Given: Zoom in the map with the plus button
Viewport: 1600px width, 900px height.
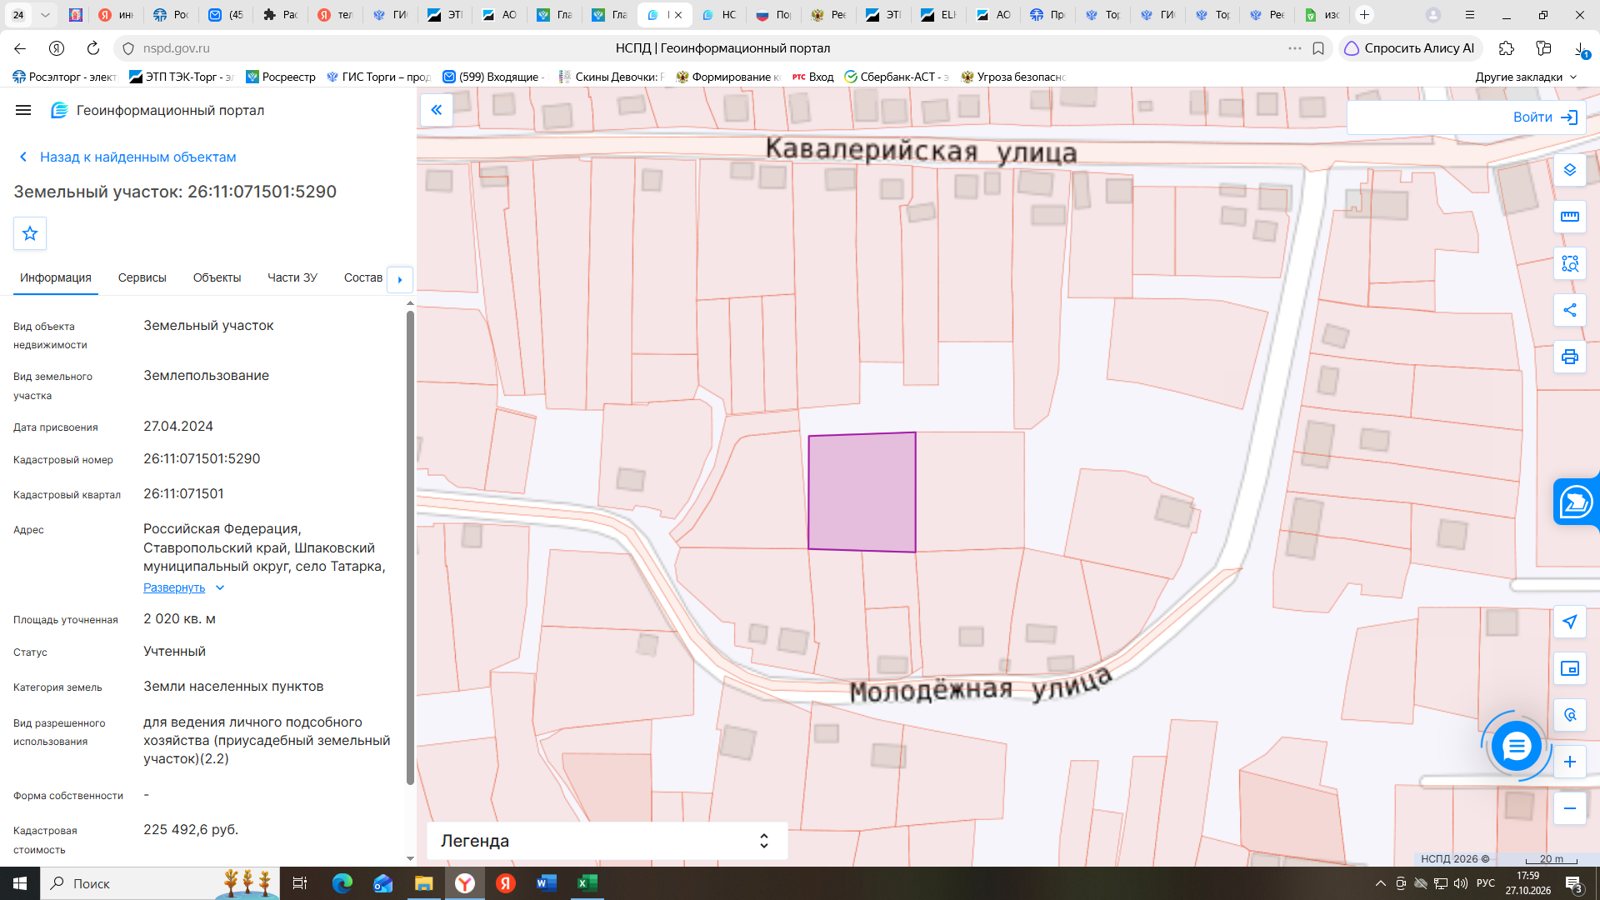Looking at the screenshot, I should (1570, 762).
